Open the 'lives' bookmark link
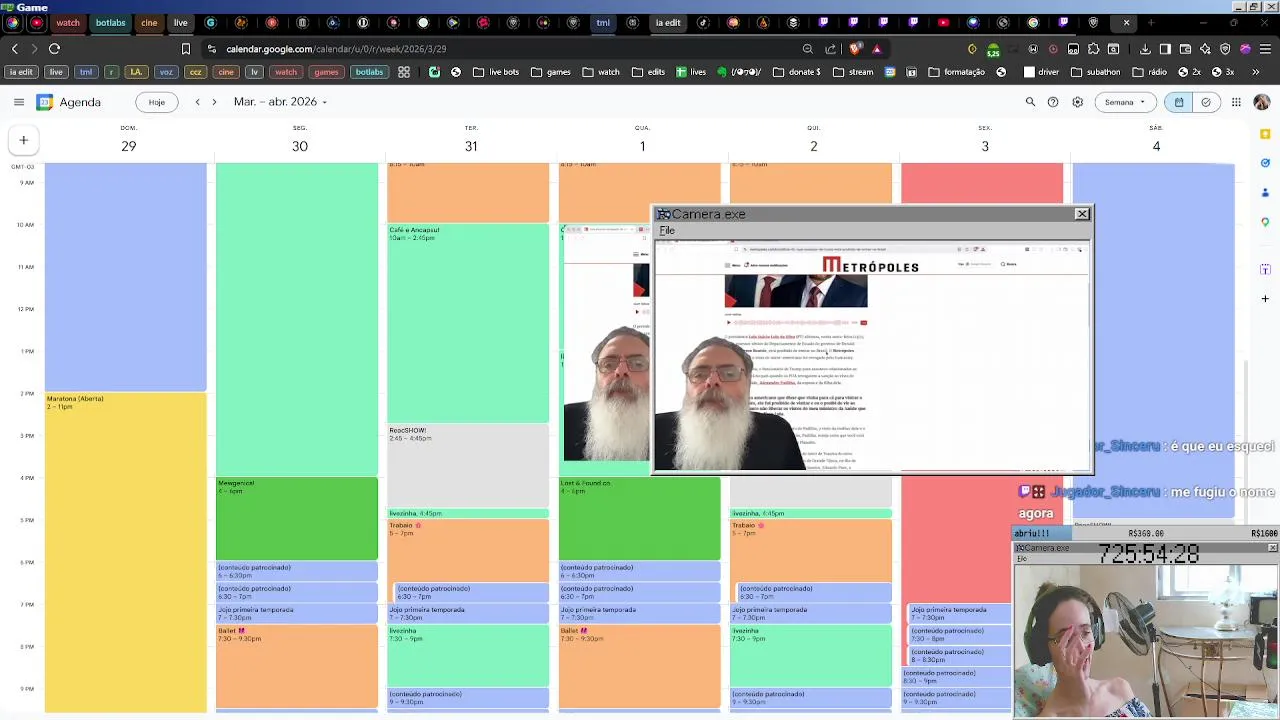1280x720 pixels. pos(691,72)
